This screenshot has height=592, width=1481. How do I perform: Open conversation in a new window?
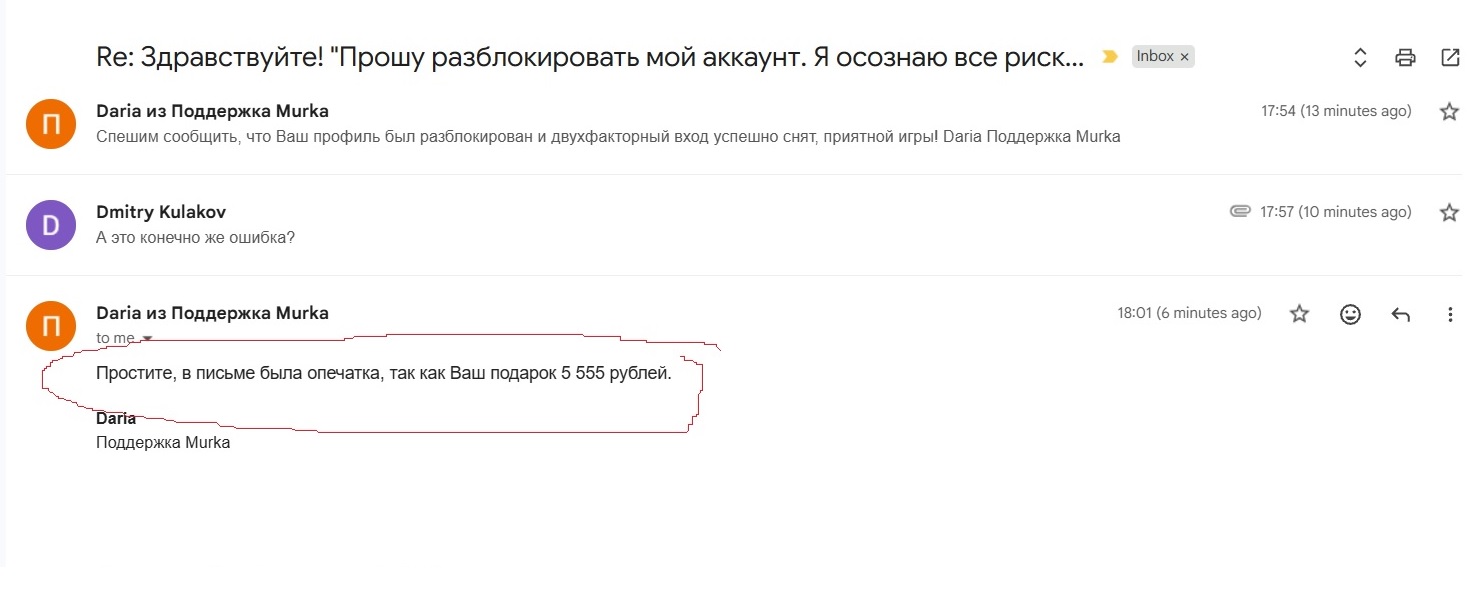click(1450, 58)
